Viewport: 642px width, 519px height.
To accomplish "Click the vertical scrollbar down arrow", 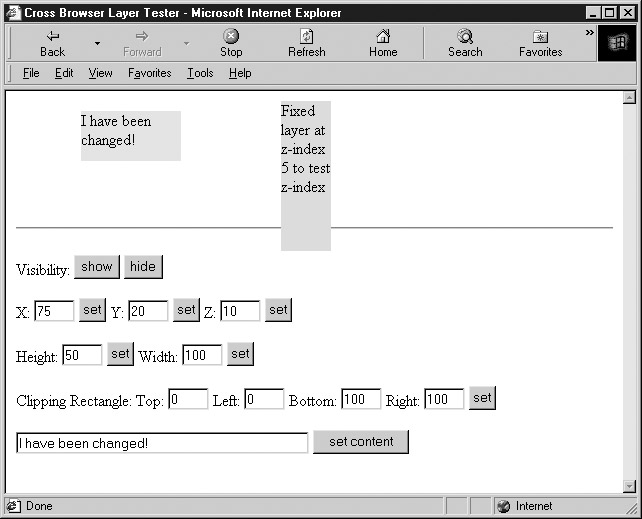I will point(629,486).
